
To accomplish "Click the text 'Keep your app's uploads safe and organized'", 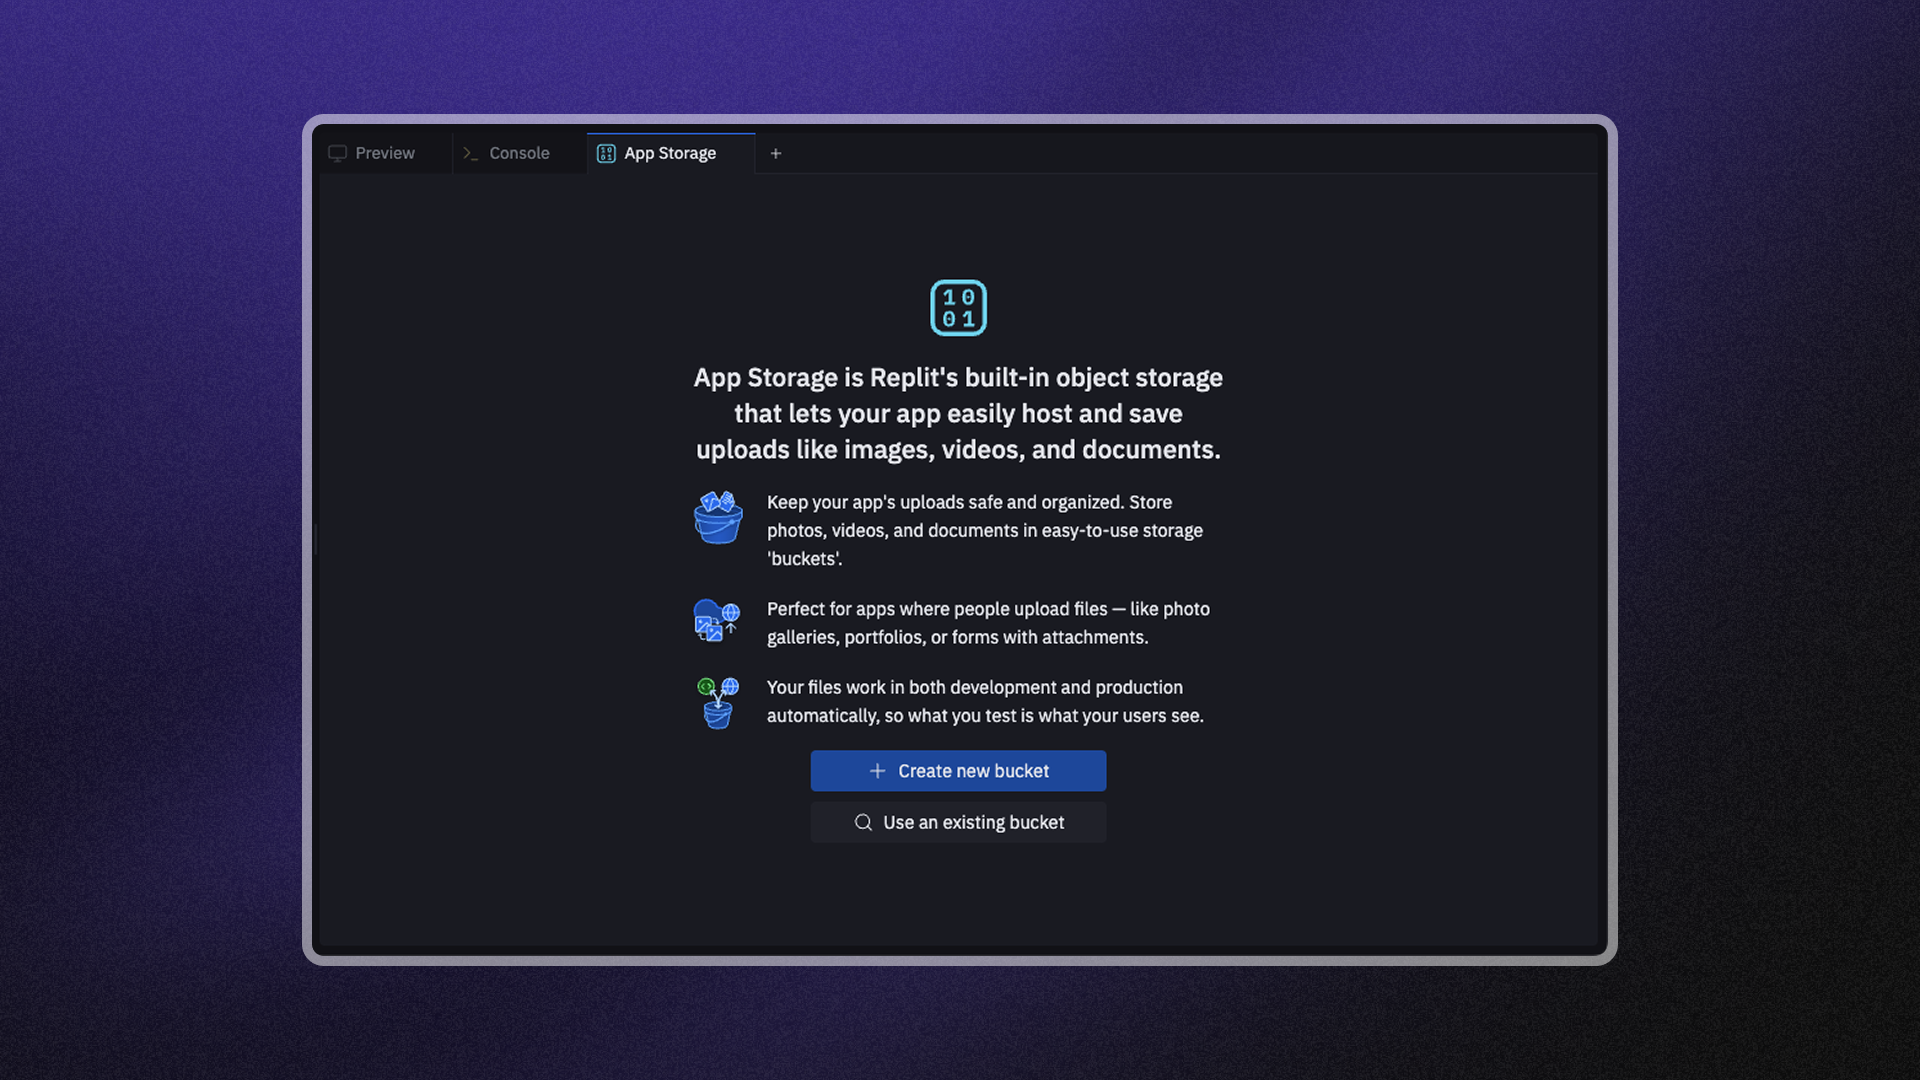I will pos(943,502).
